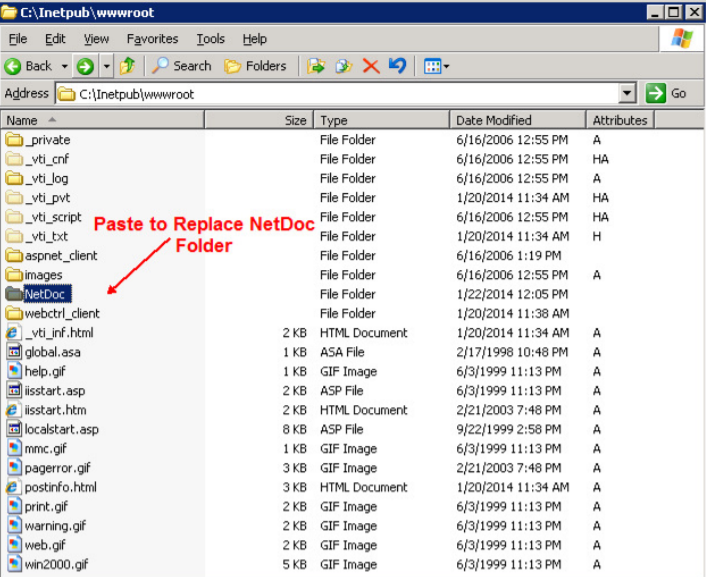Click the 5 KB size of win2000.gif
The image size is (706, 577).
coord(294,564)
